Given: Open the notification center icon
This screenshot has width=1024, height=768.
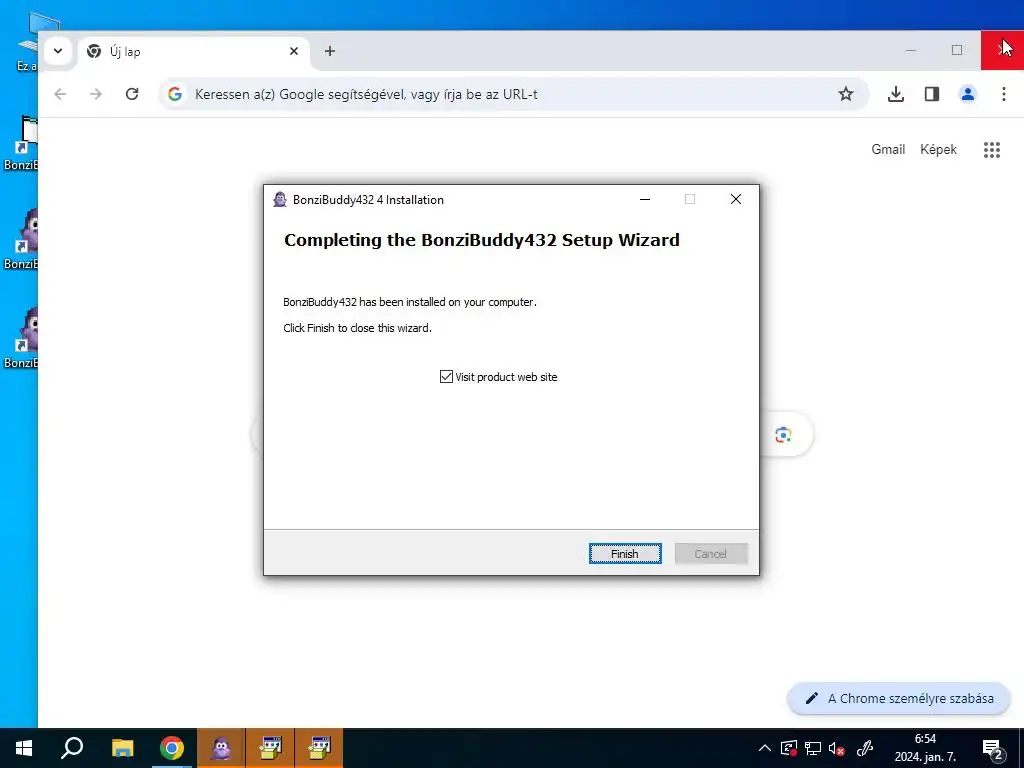Looking at the screenshot, I should tap(993, 748).
